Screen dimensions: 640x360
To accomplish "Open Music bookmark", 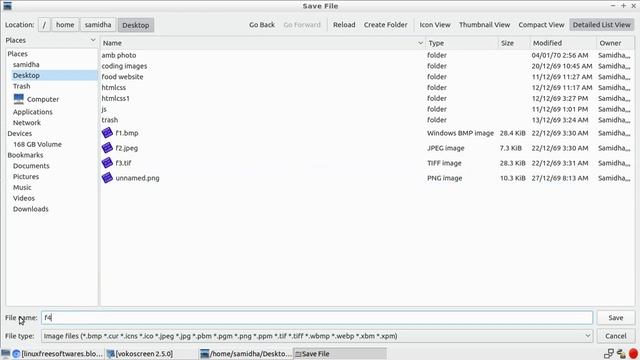I will click(x=22, y=187).
